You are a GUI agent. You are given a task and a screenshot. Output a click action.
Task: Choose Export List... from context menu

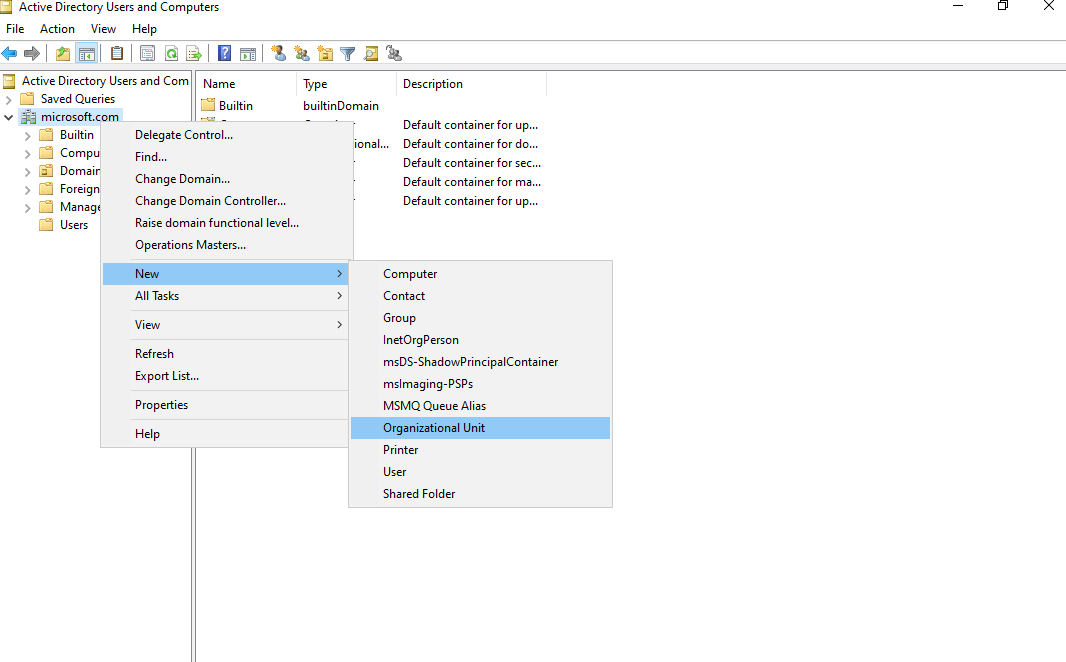tap(226, 376)
